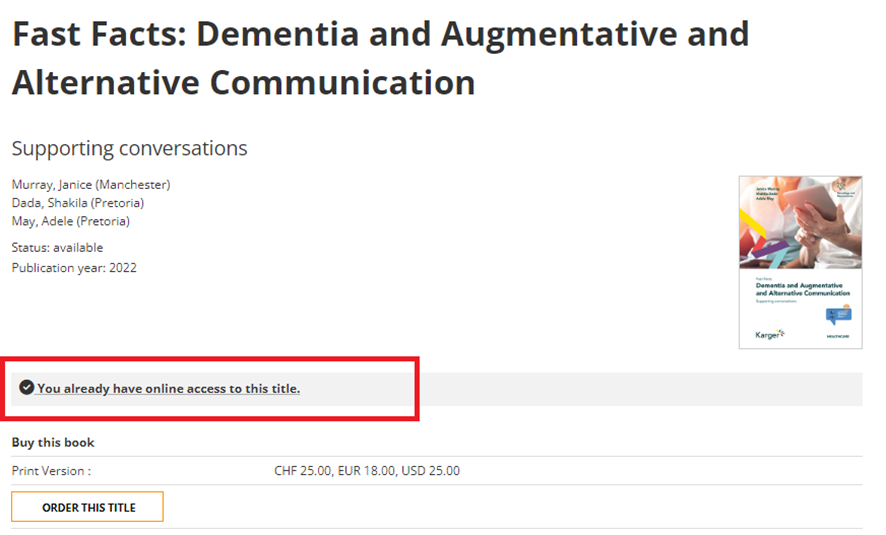Screen dimensions: 886x535
Task: Click author name May, Adele (Pretoria)
Action: (x=71, y=221)
